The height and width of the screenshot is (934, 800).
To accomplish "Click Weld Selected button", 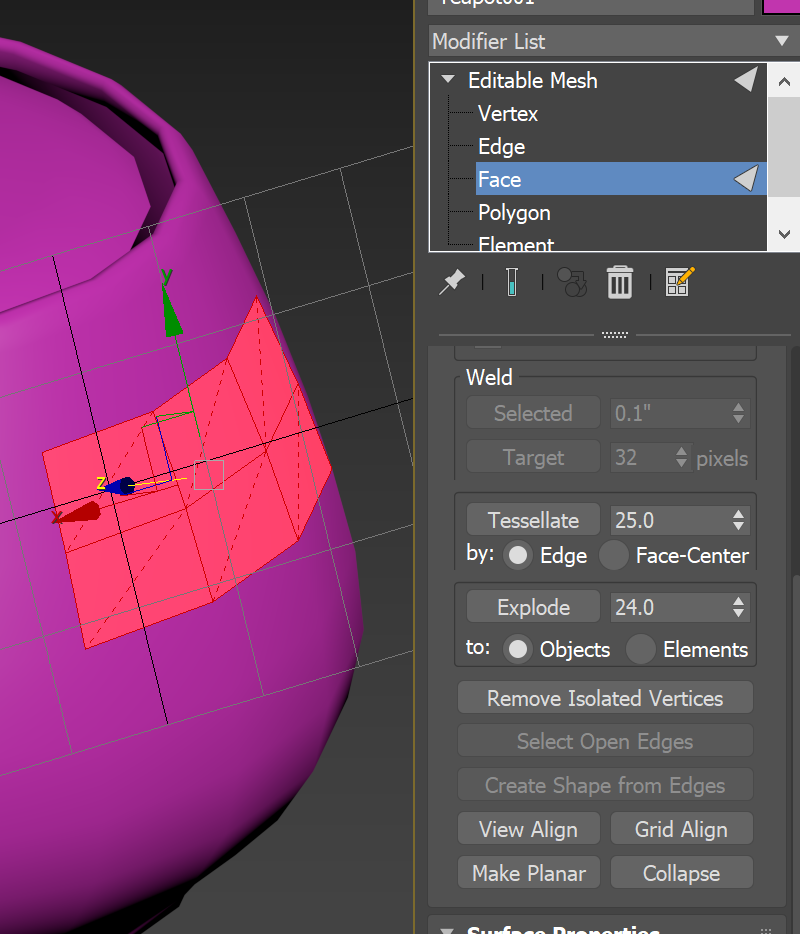I will click(x=533, y=413).
